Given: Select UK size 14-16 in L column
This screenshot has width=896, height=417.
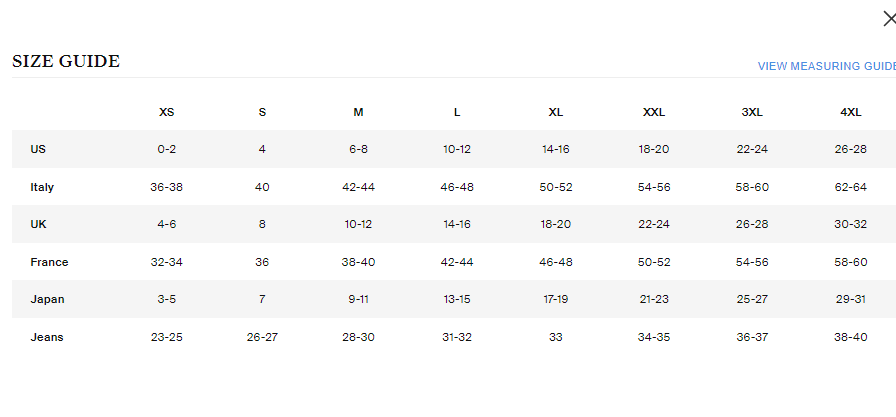Looking at the screenshot, I should coord(457,224).
